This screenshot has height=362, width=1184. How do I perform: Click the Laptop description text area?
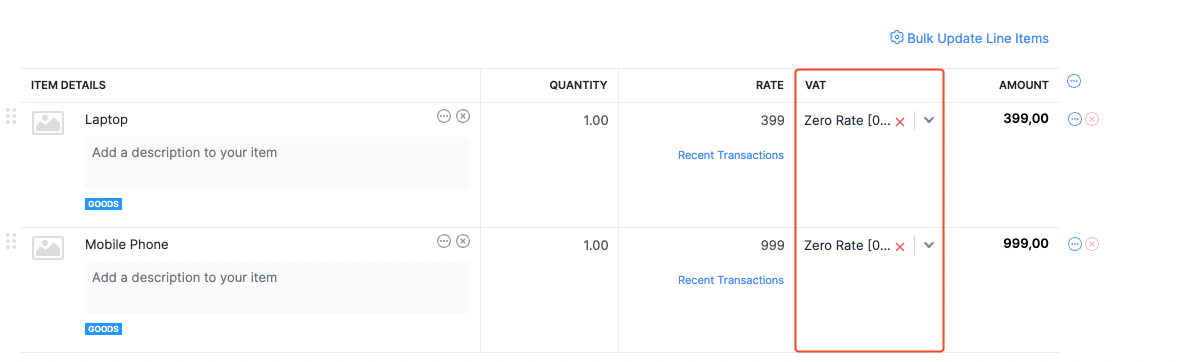click(277, 162)
